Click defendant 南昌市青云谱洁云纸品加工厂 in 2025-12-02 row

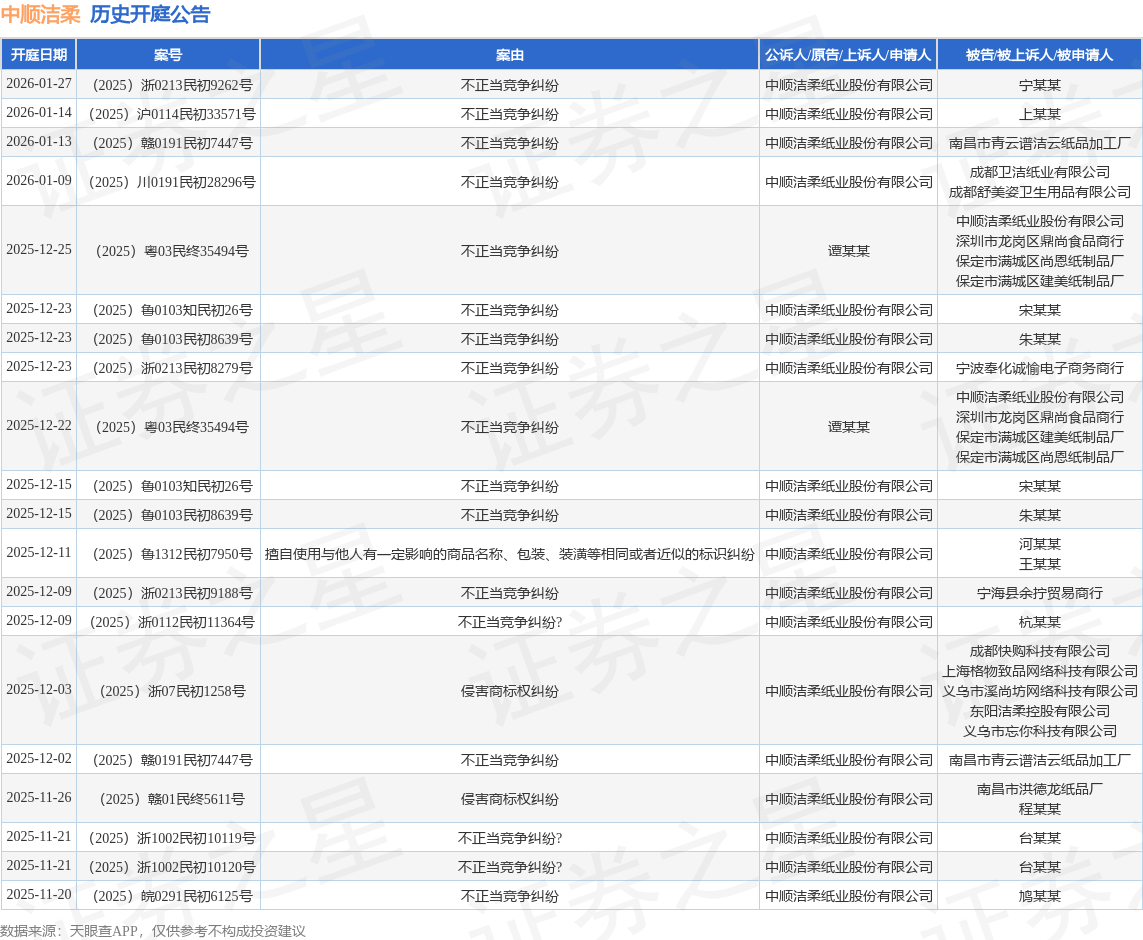(x=1039, y=761)
